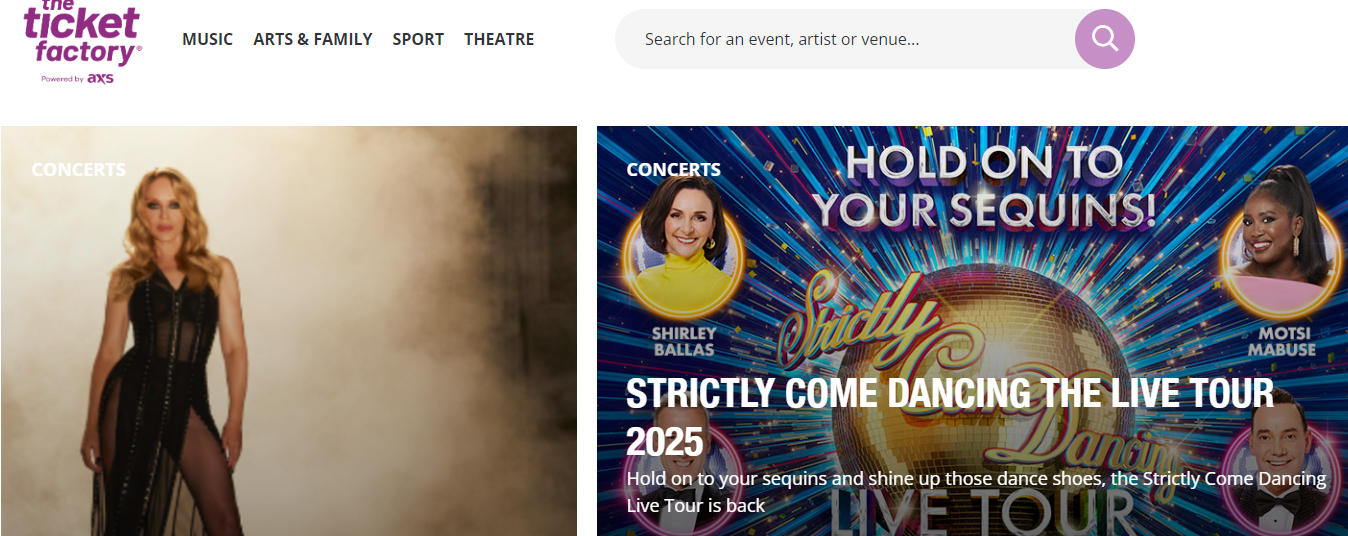
Task: Click the MOTSI MABUSE name caption
Action: 1281,342
